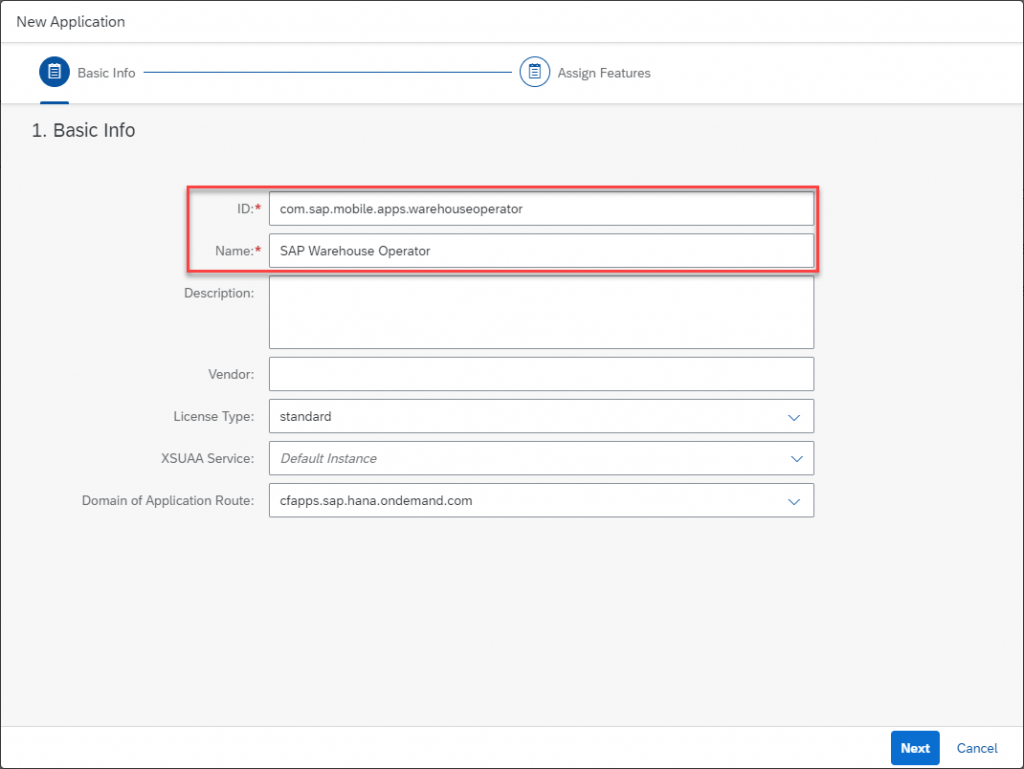
Task: Click the ID input field
Action: (541, 209)
